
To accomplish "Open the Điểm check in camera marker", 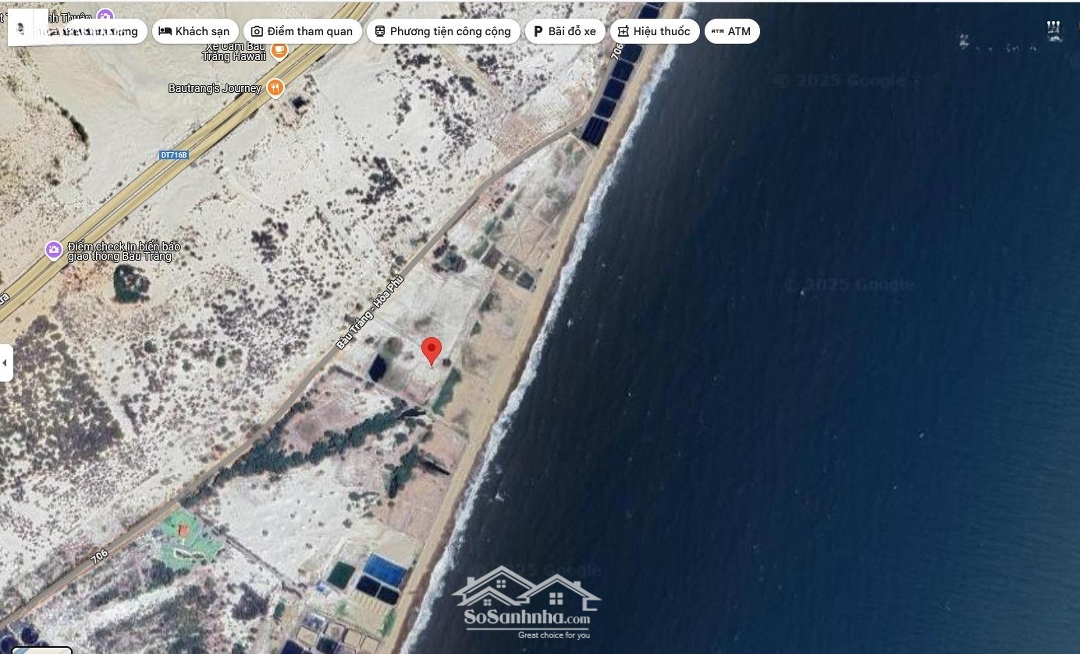I will coord(54,250).
